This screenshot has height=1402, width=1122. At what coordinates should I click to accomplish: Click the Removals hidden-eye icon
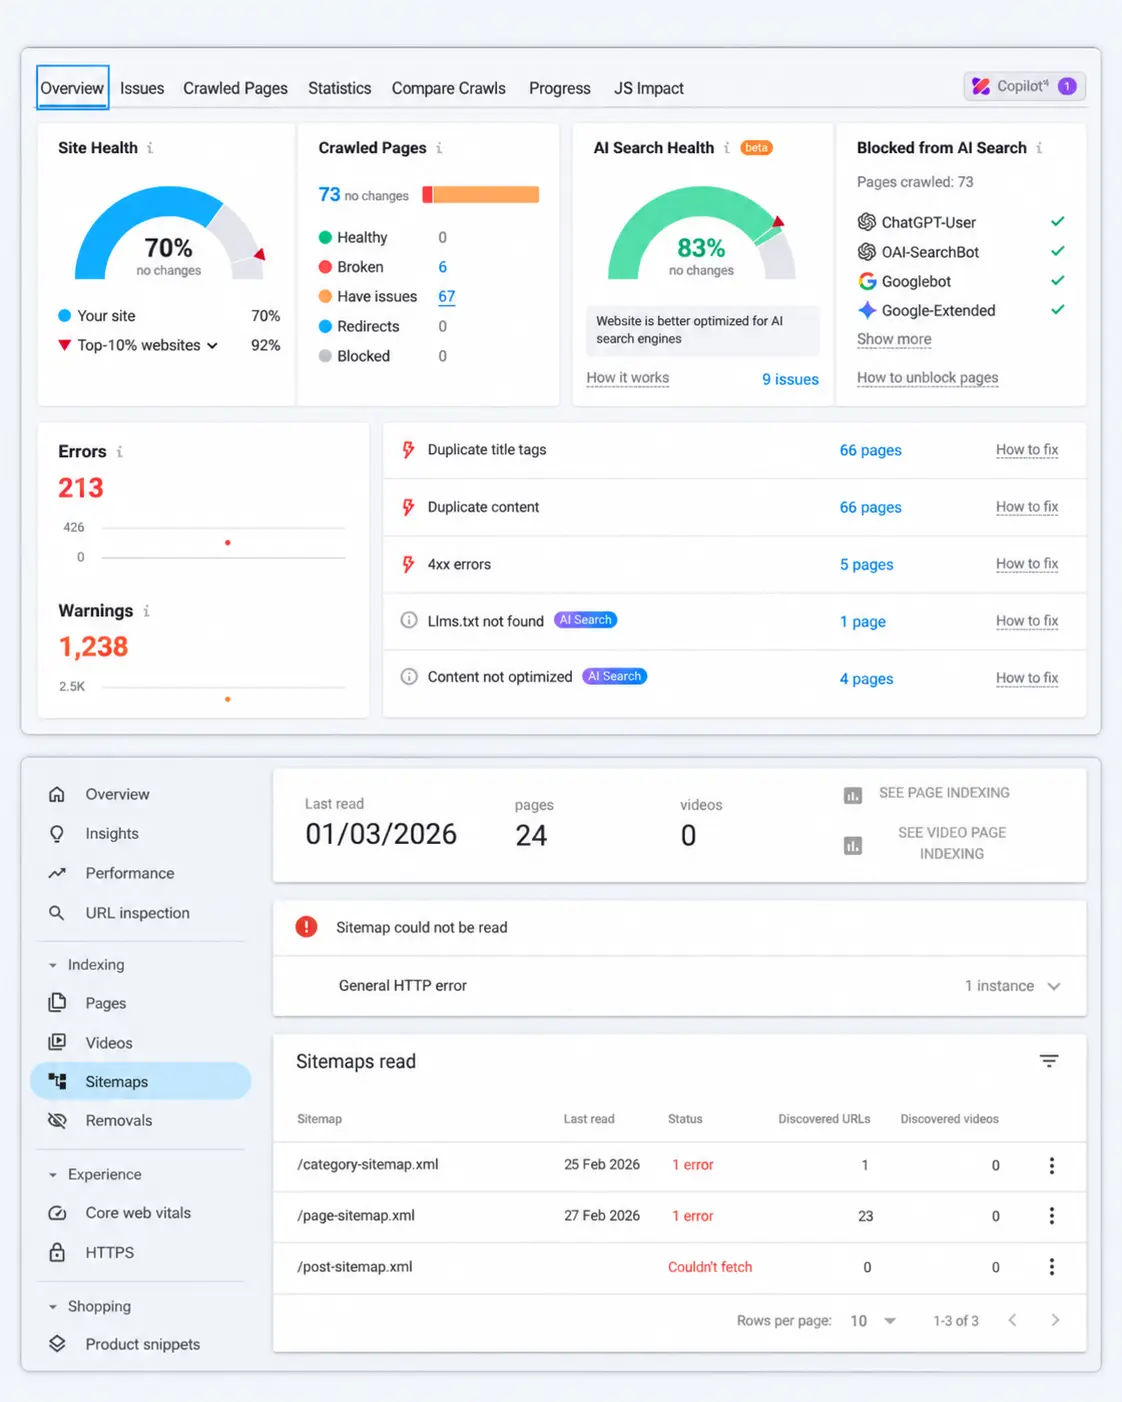click(58, 1120)
